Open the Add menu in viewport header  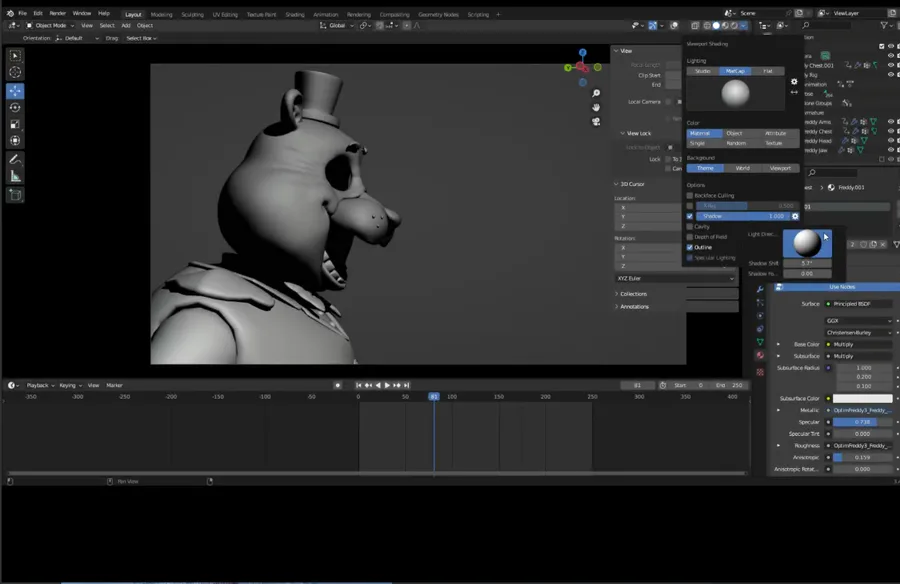point(126,26)
